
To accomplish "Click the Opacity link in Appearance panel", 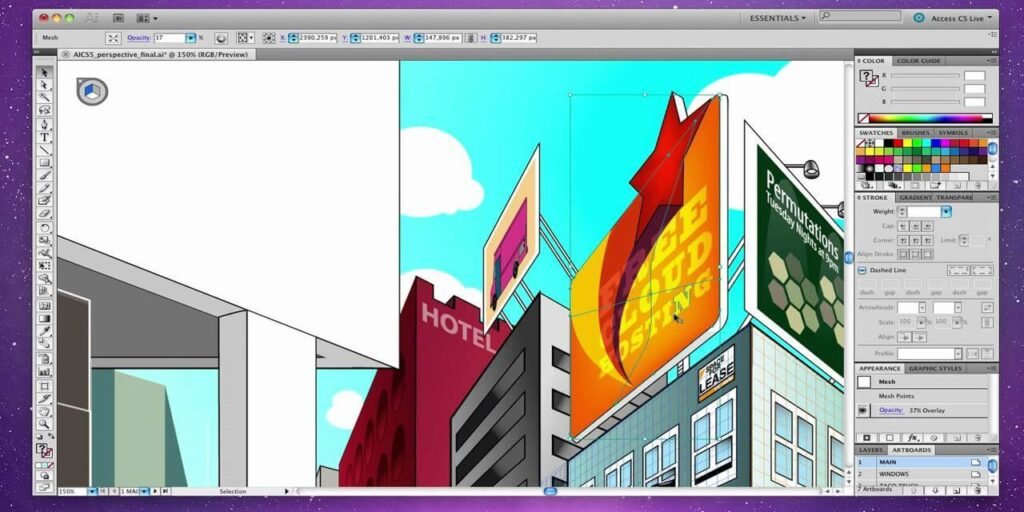I will [891, 410].
